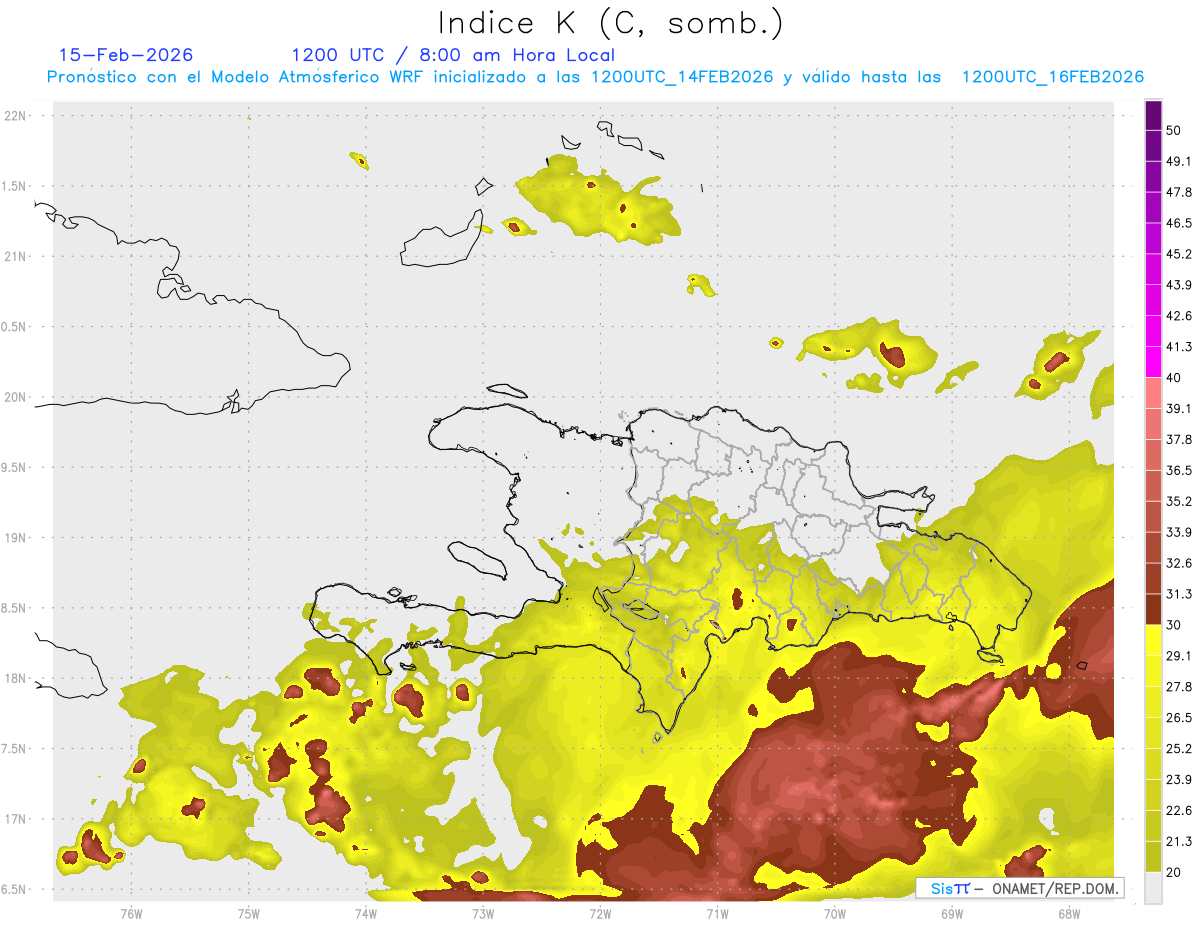
Task: Click the legend value 36.5
Action: (1179, 470)
